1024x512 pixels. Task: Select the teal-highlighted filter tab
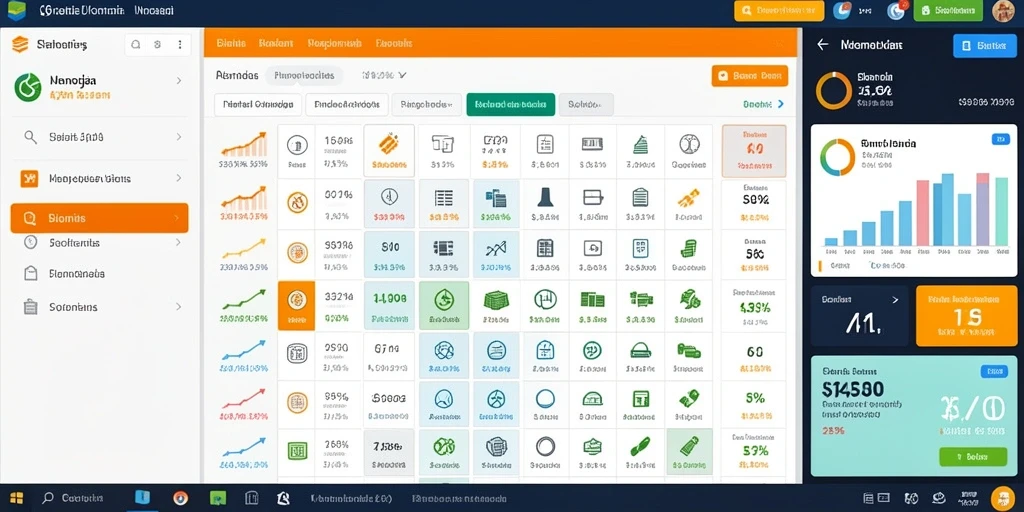click(511, 104)
